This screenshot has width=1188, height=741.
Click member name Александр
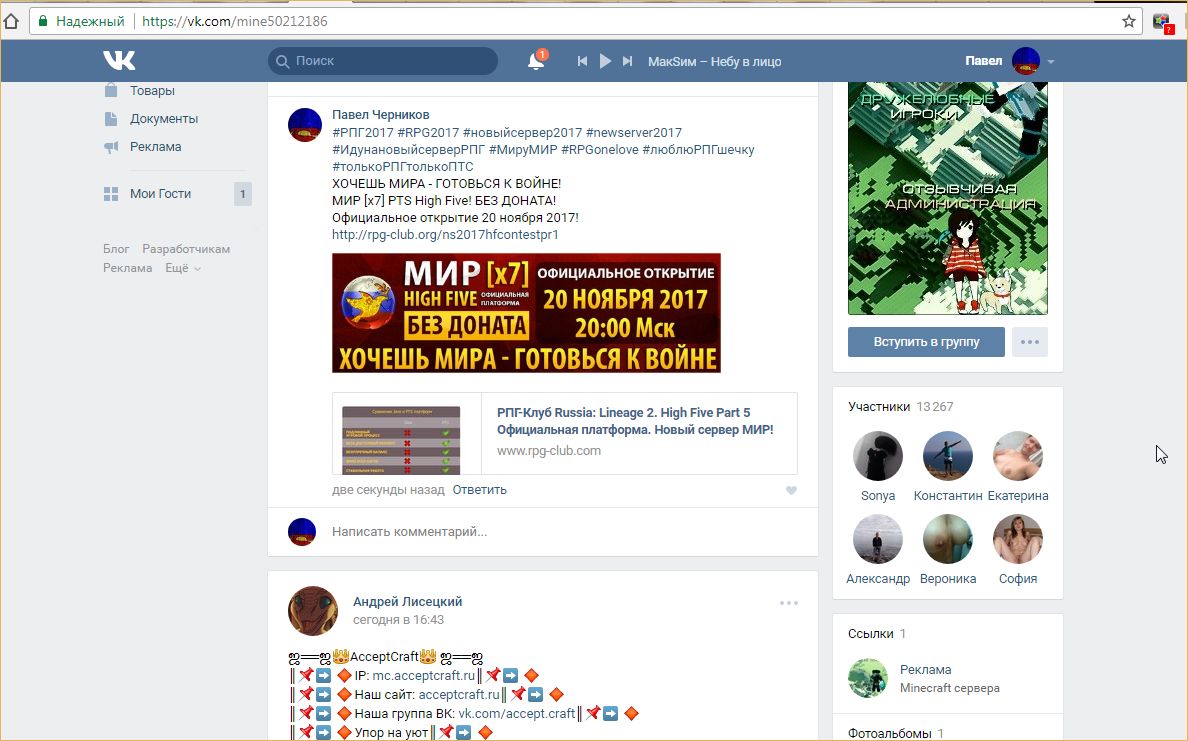click(x=878, y=578)
